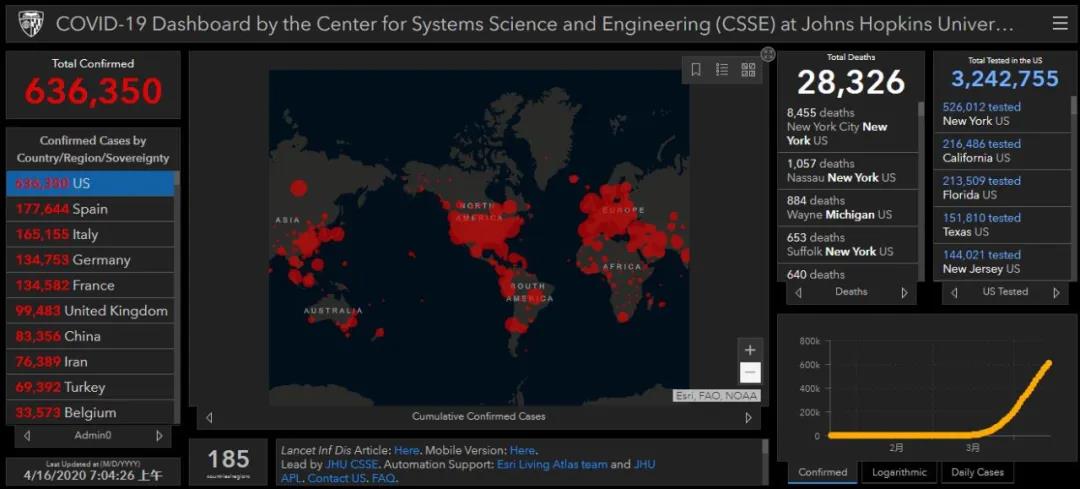Click left arrow beside US Tested
This screenshot has width=1080, height=489.
(953, 293)
